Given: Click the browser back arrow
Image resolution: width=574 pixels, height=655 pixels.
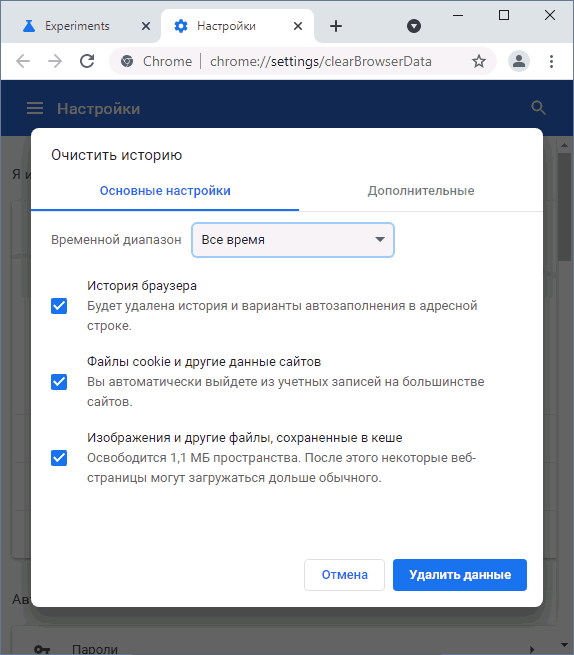Looking at the screenshot, I should click(x=23, y=61).
